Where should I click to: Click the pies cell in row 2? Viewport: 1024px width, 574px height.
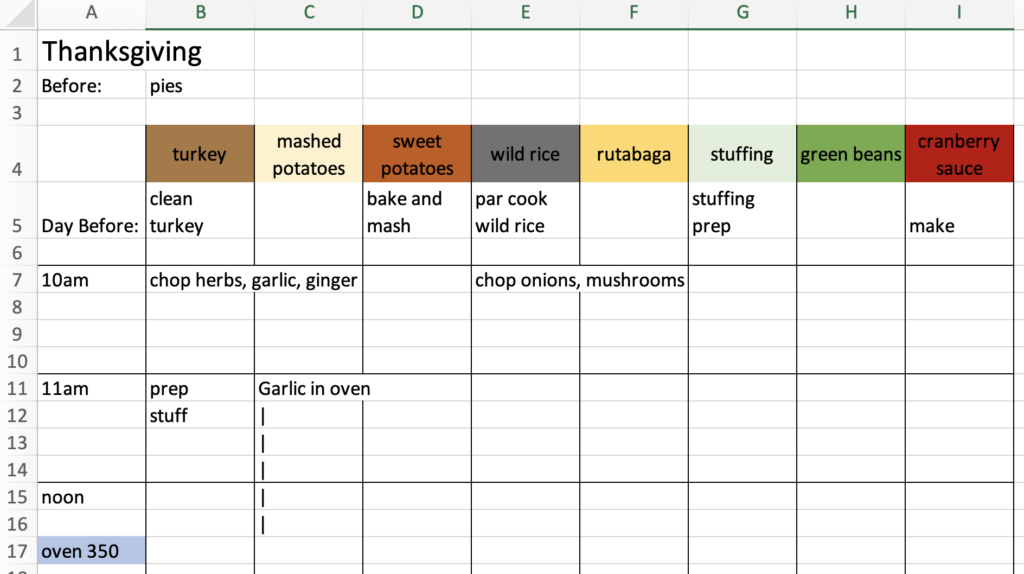200,86
